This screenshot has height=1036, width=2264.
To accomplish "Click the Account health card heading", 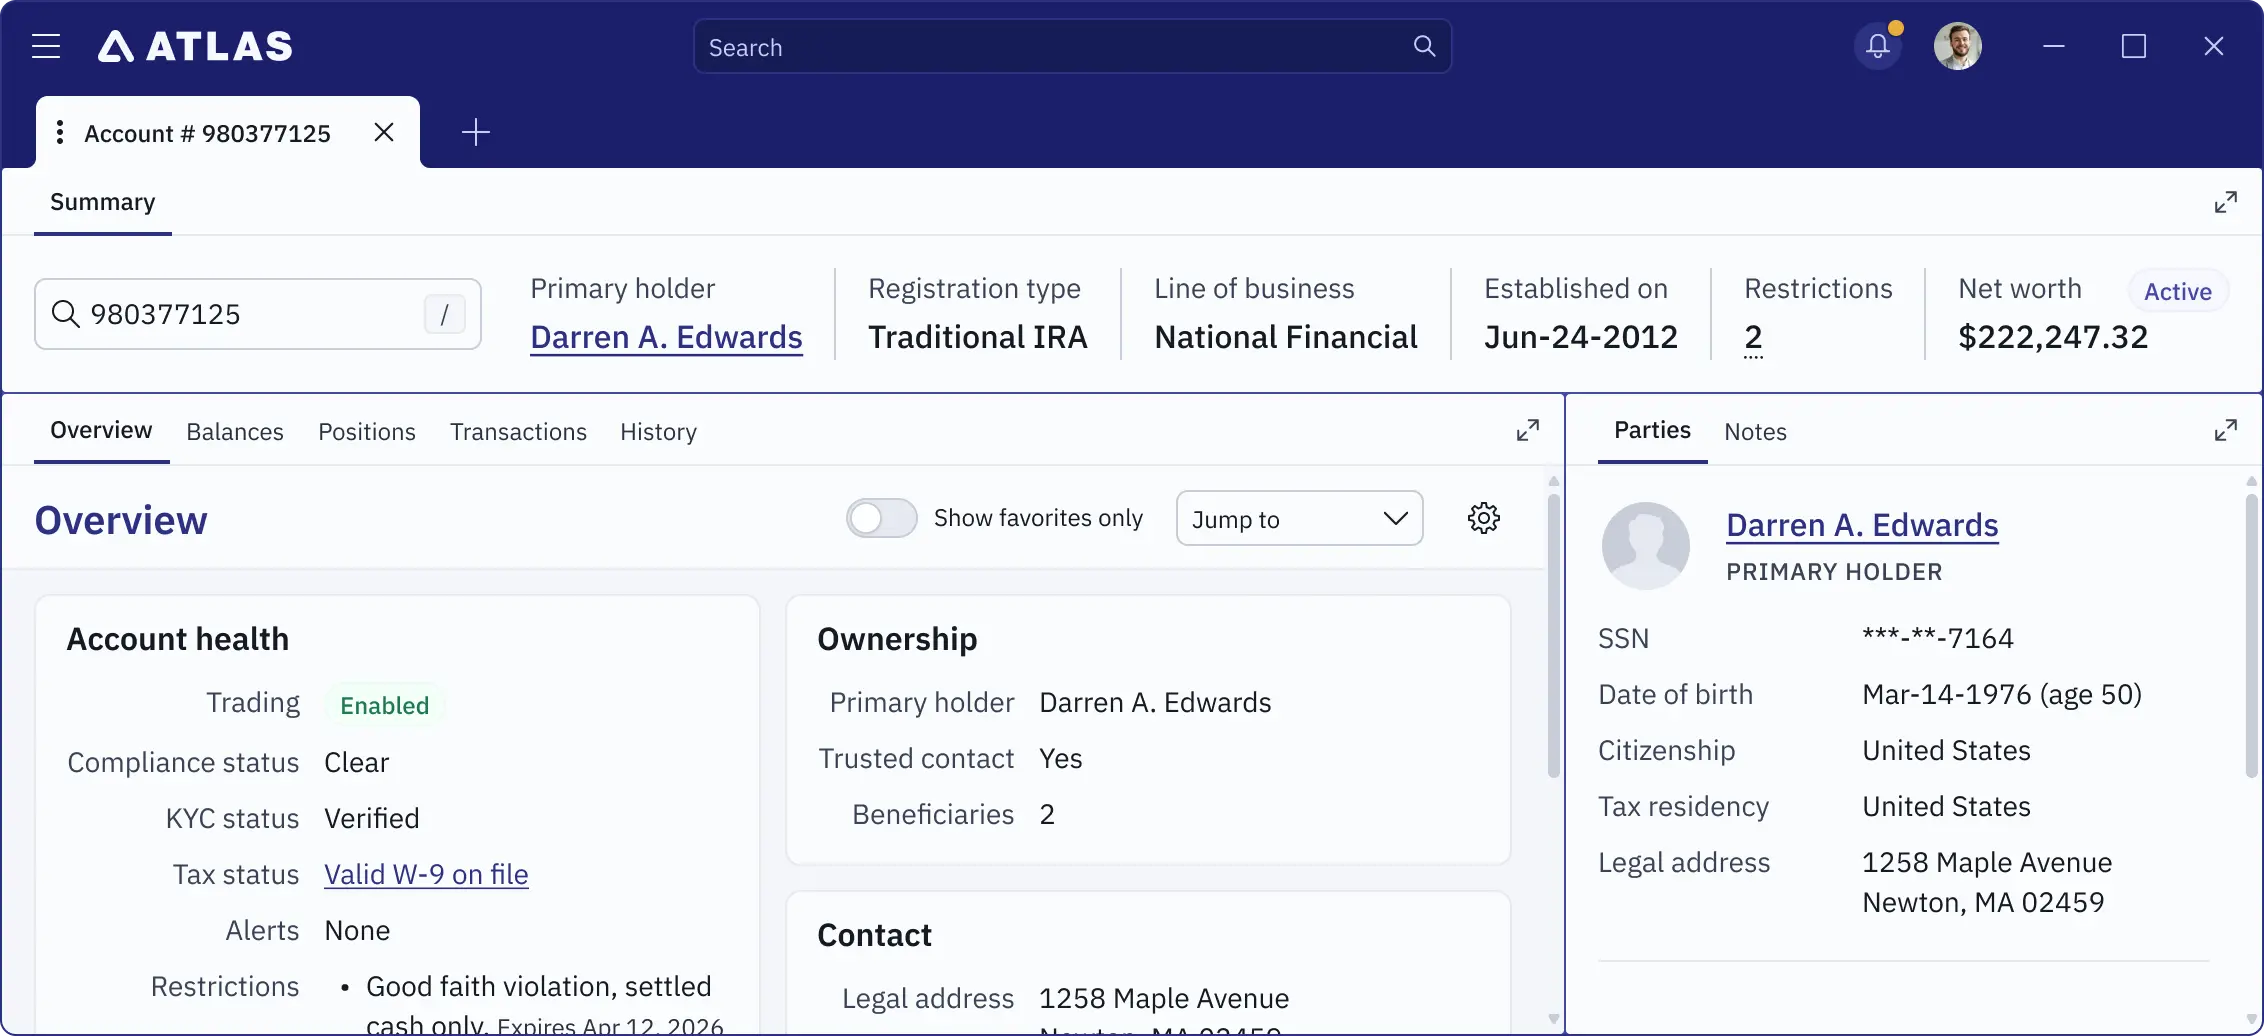I will [x=178, y=640].
